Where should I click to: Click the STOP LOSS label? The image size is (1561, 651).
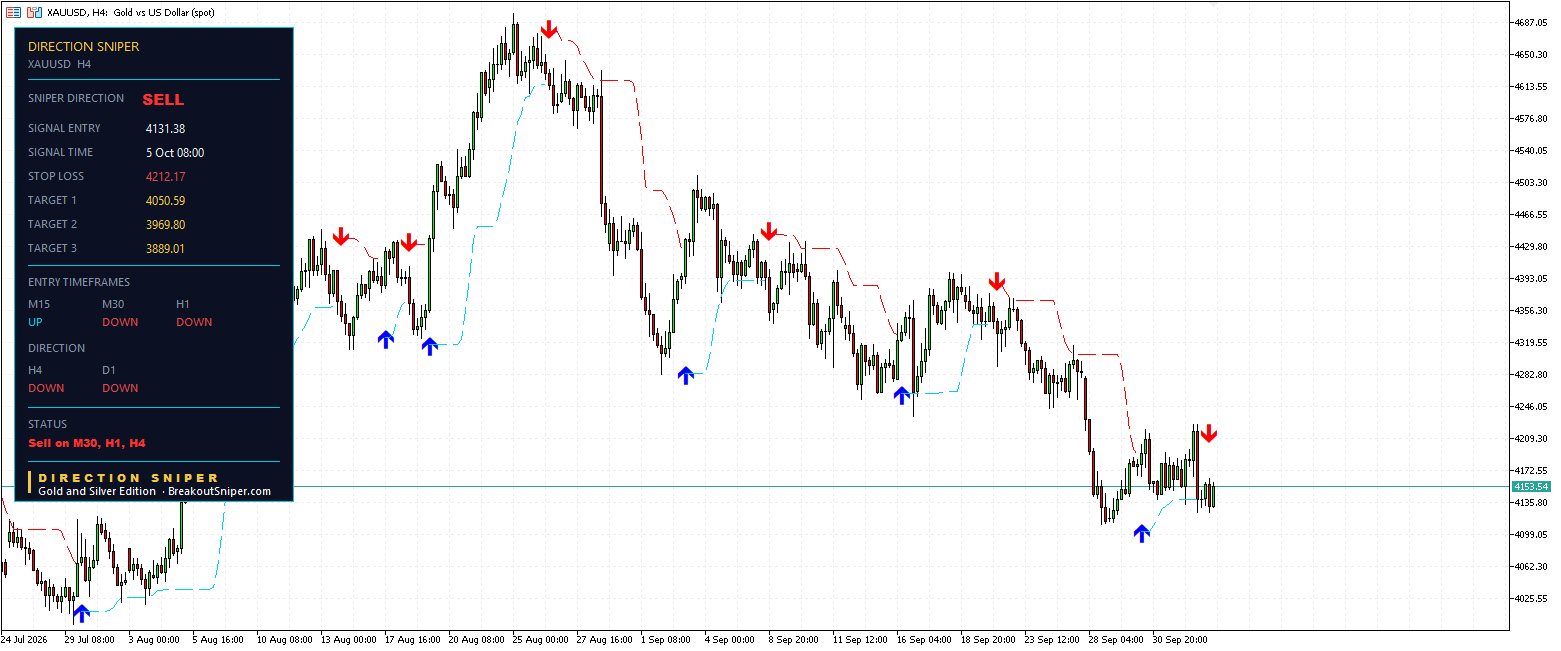pyautogui.click(x=56, y=176)
